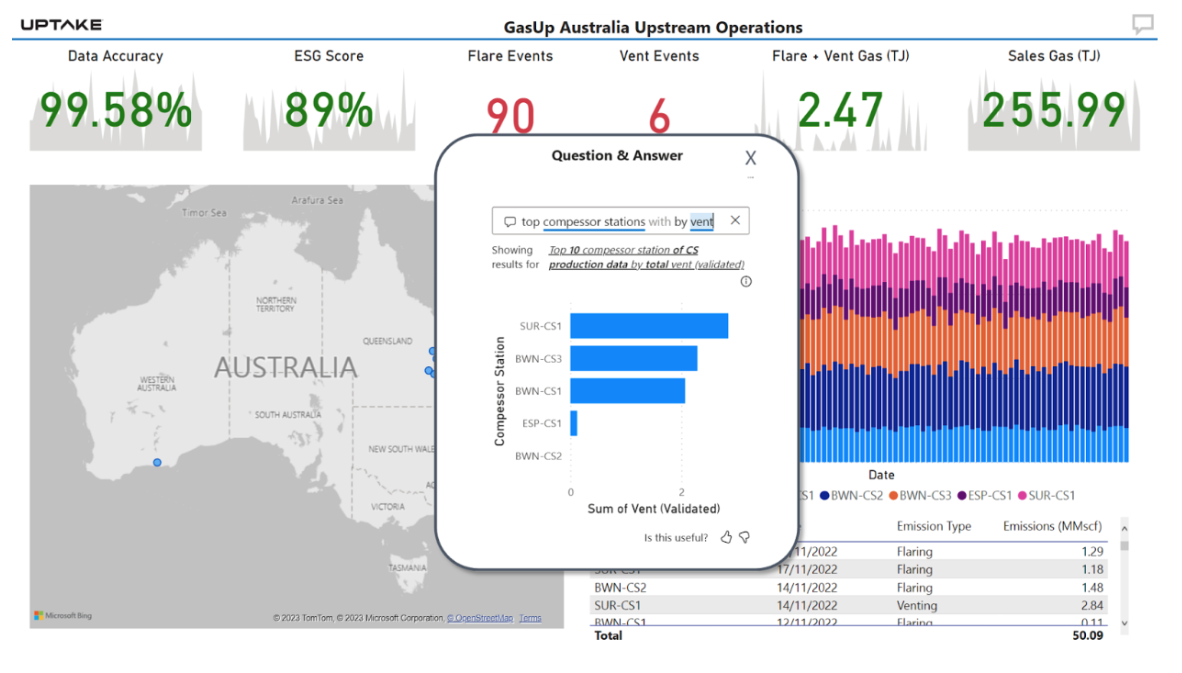Click the Q&A question input field

(620, 221)
